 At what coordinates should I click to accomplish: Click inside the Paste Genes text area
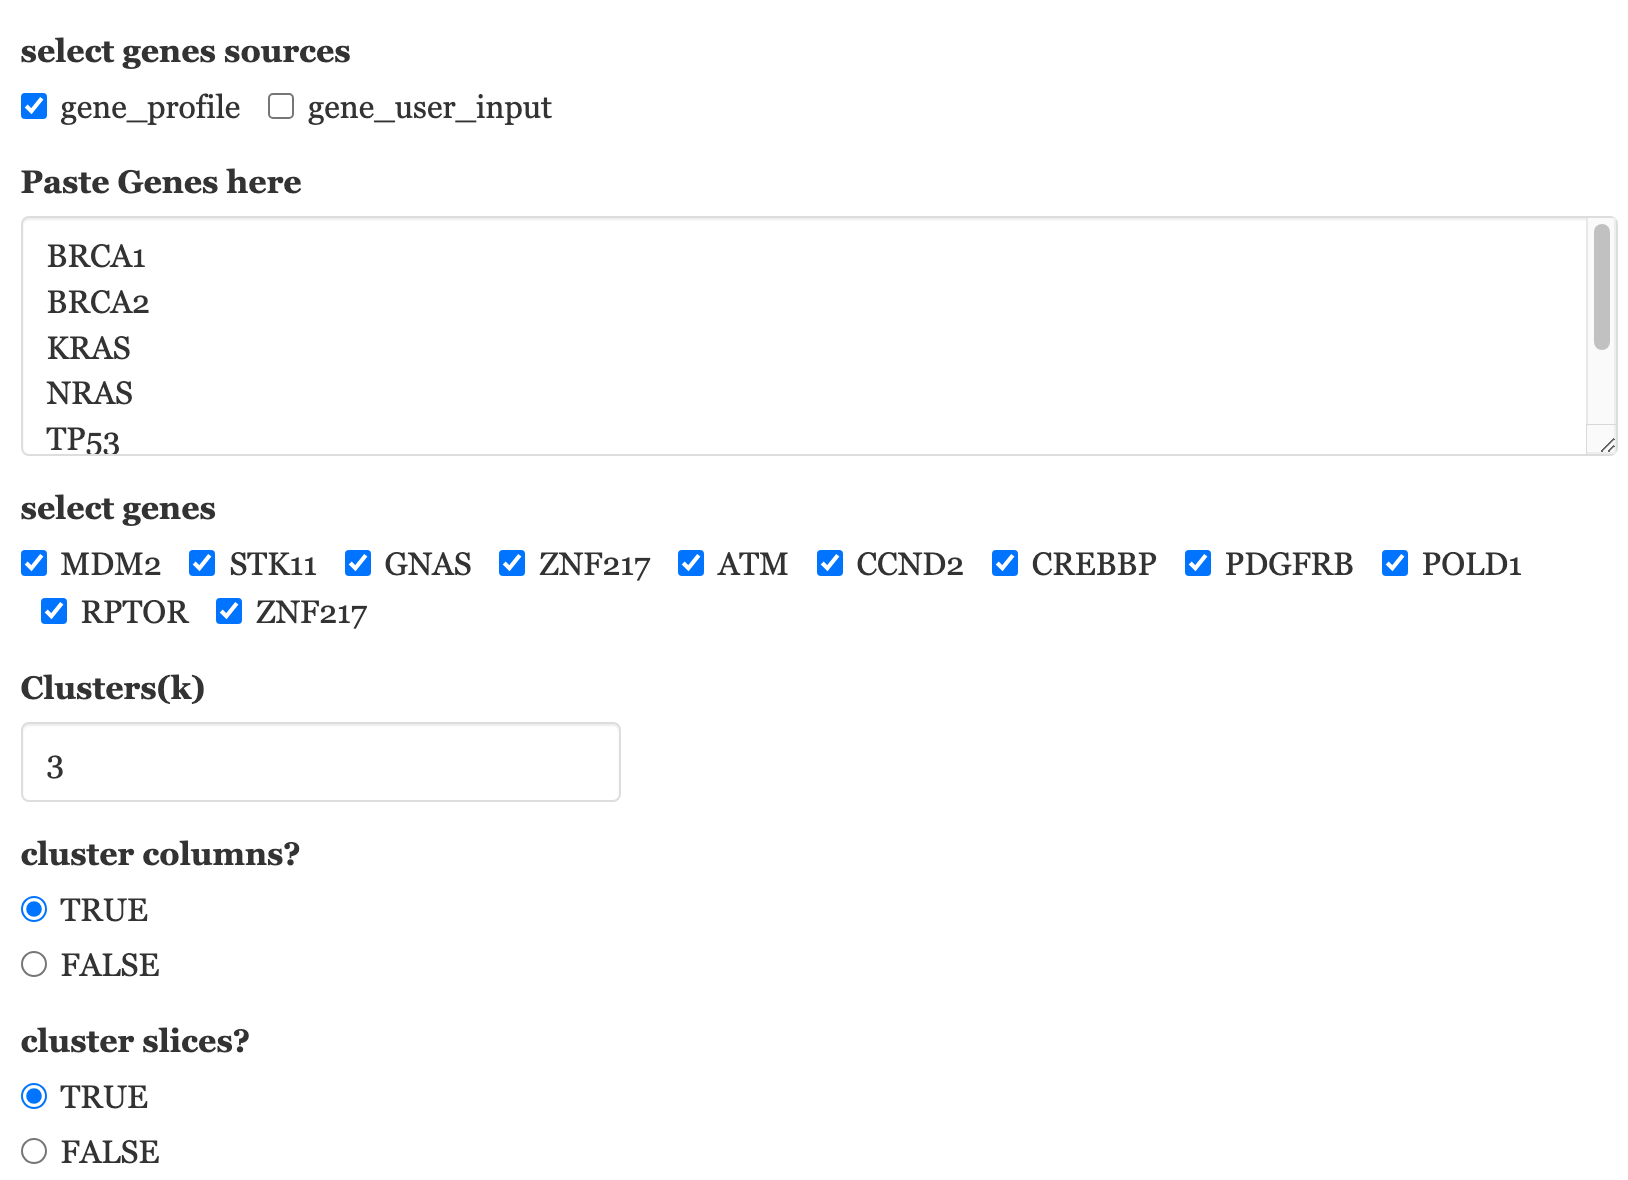[x=800, y=335]
